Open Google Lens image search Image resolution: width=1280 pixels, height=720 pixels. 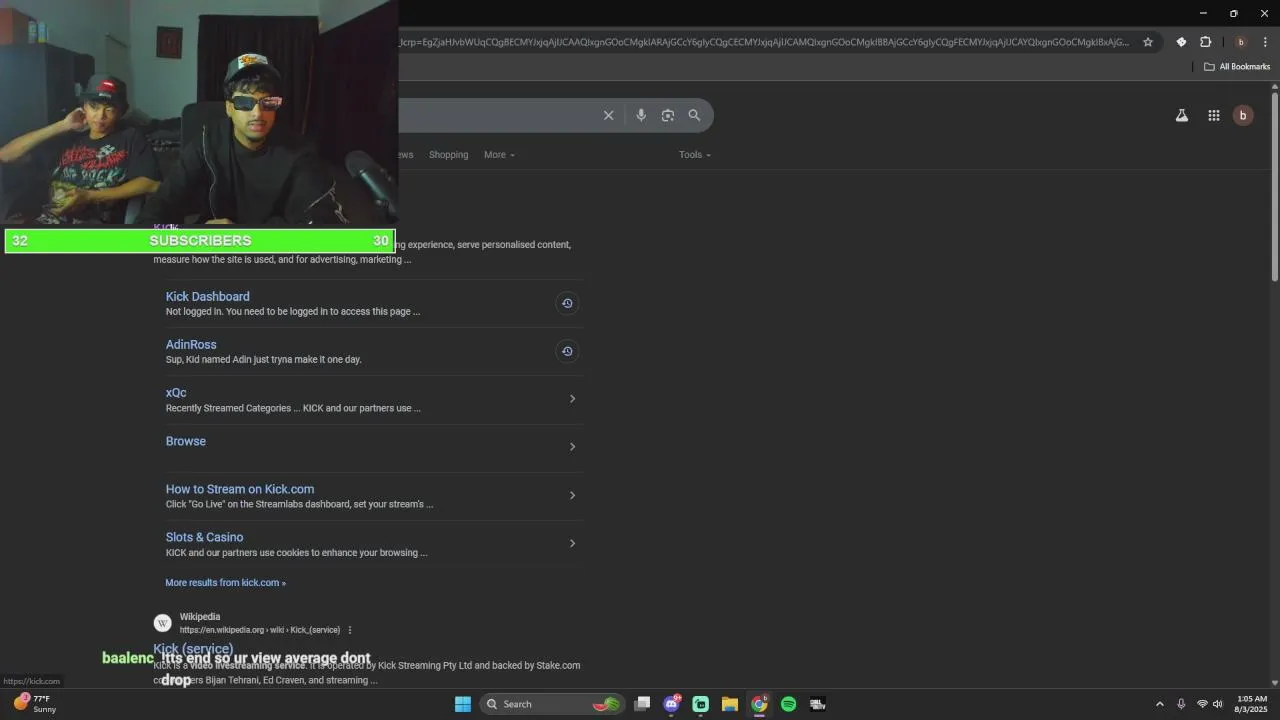coord(668,115)
